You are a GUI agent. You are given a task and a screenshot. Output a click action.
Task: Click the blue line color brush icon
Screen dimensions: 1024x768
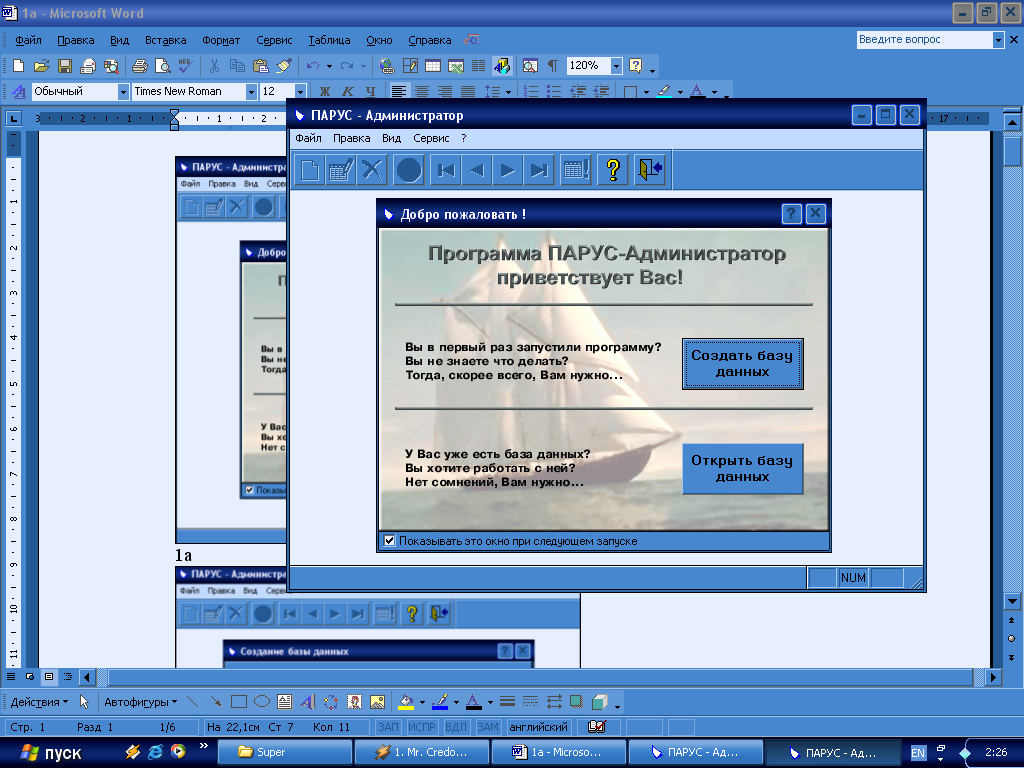point(441,702)
